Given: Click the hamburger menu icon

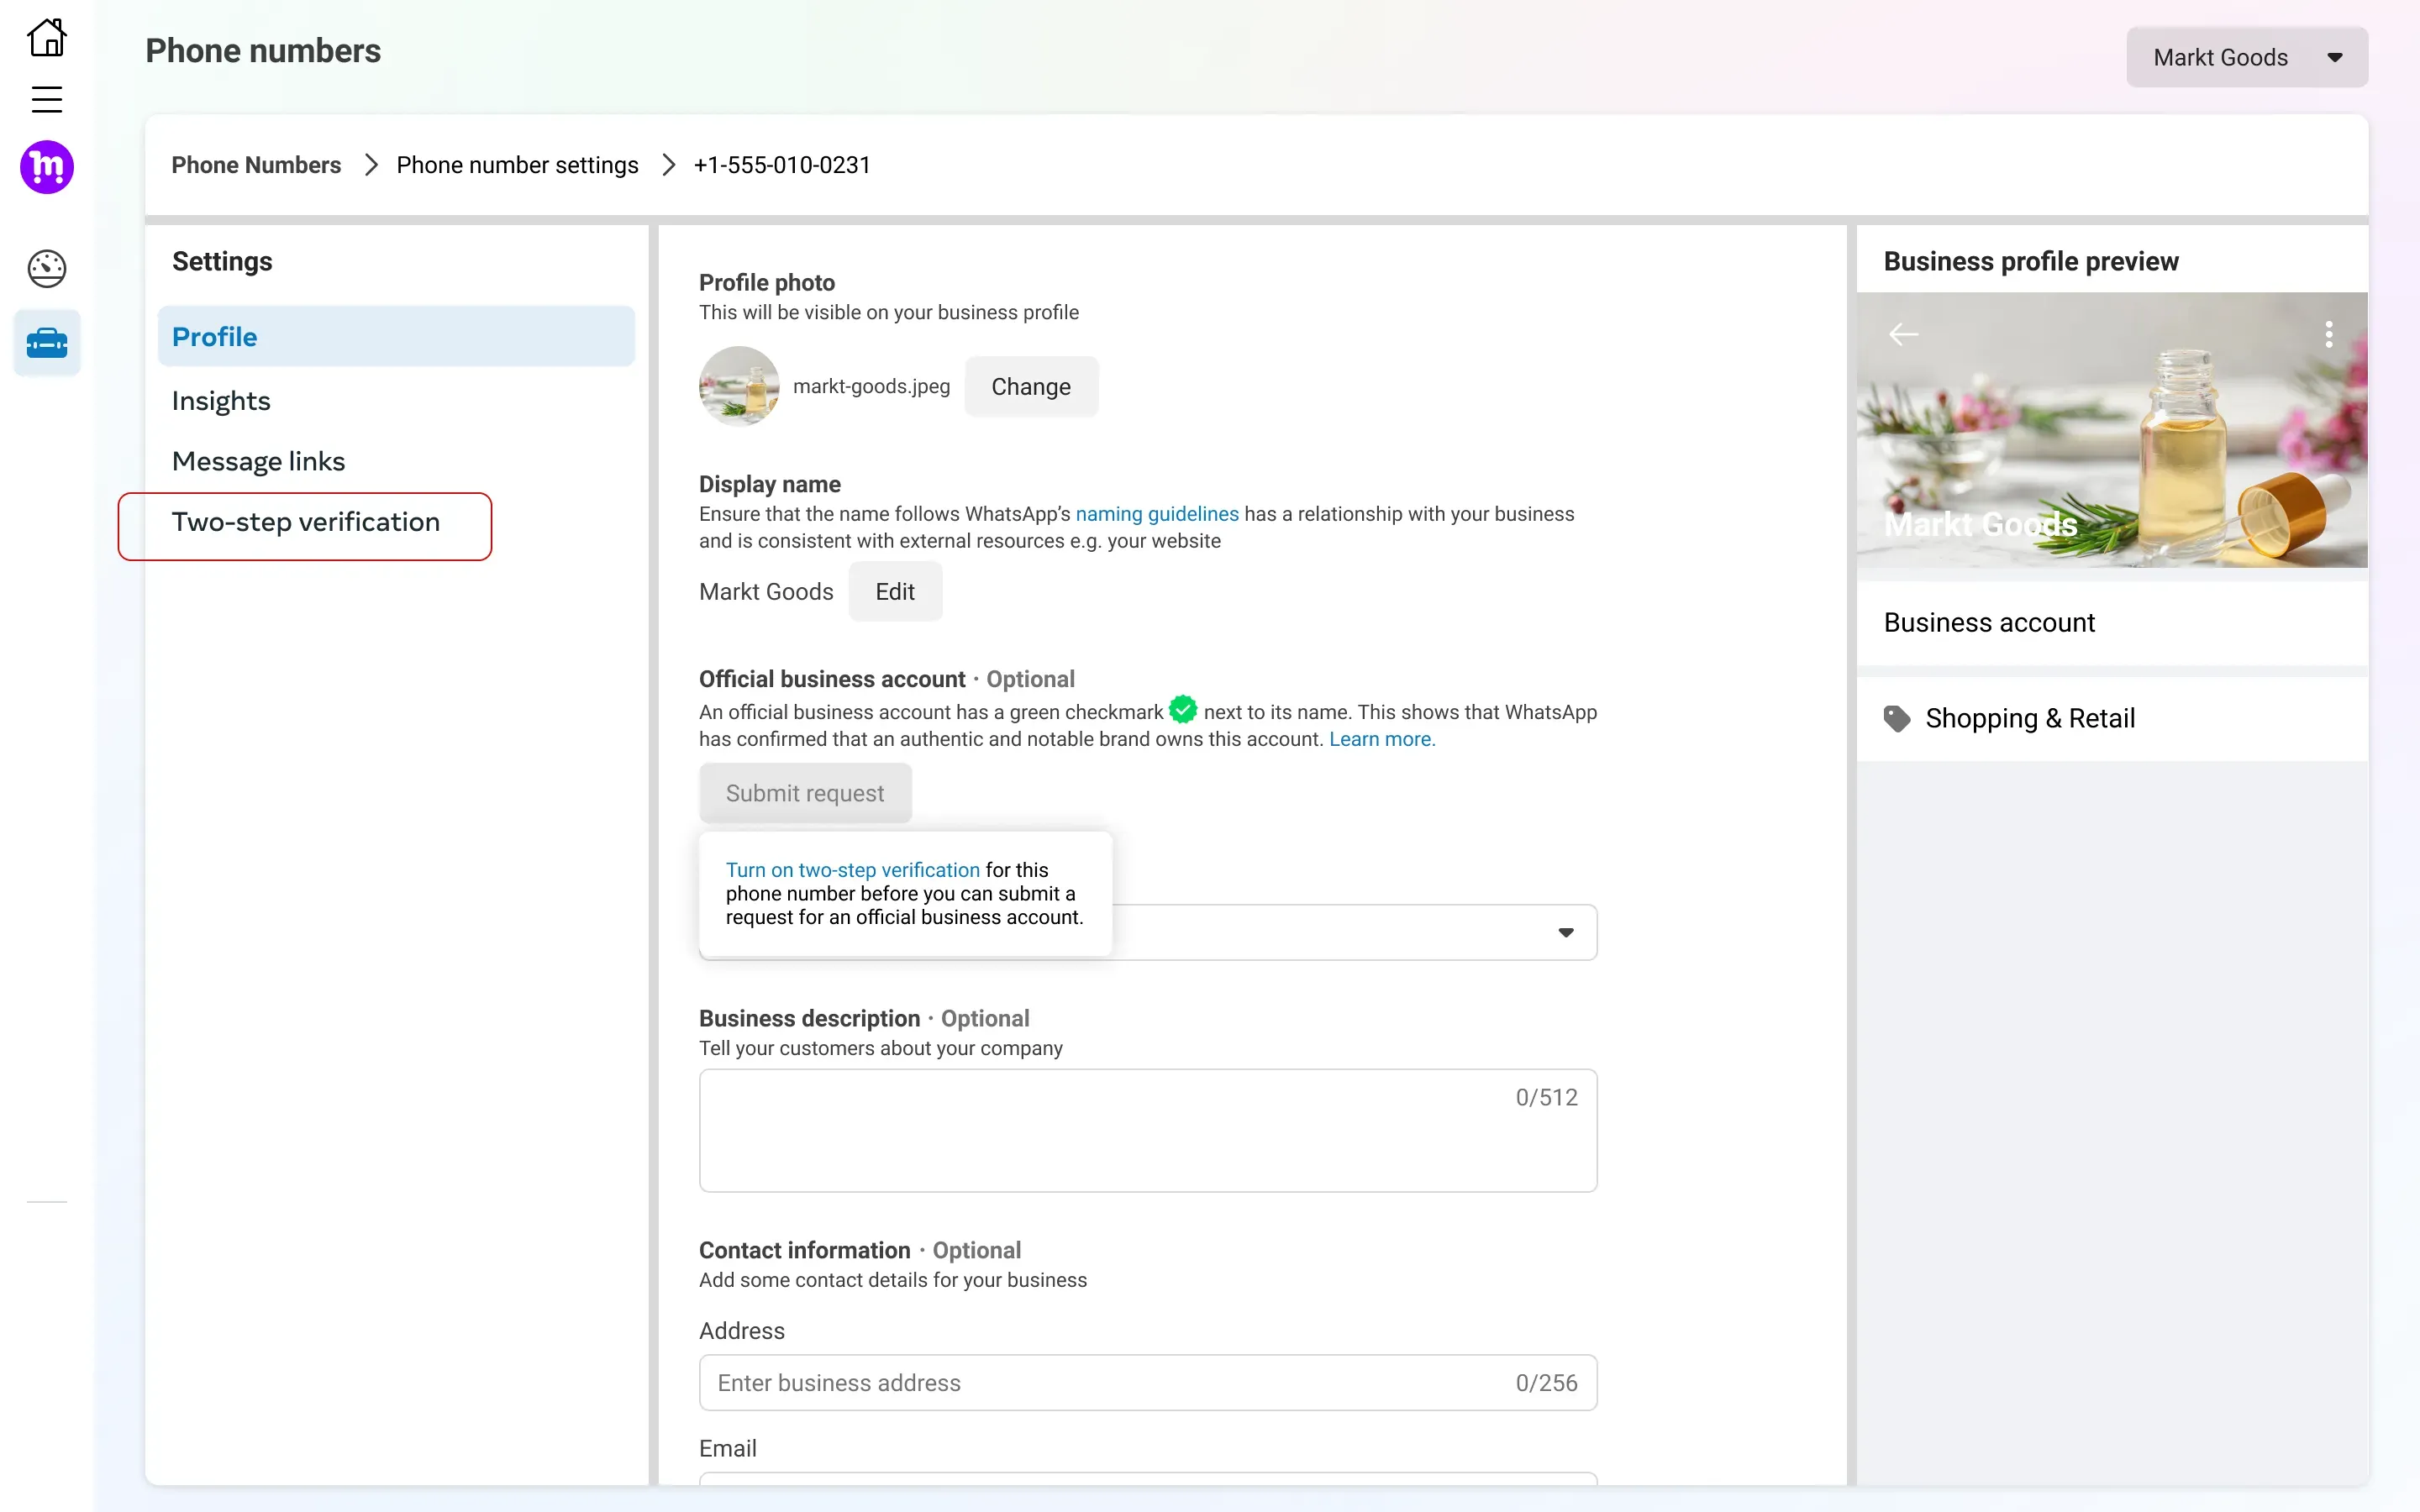Looking at the screenshot, I should (47, 99).
